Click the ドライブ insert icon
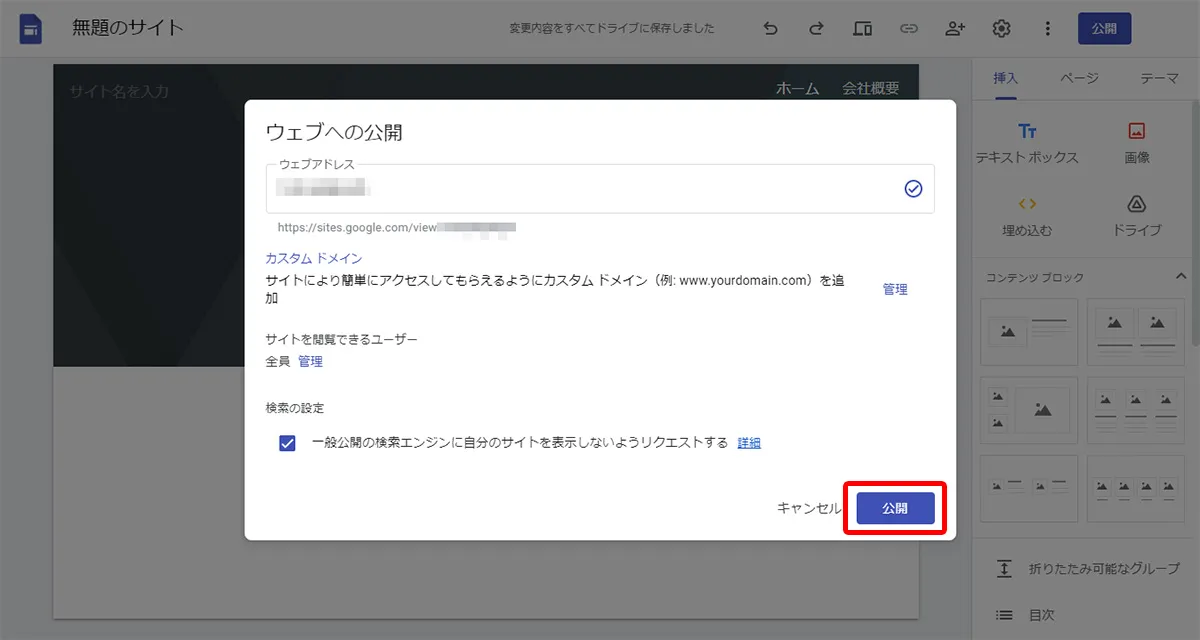This screenshot has width=1200, height=640. point(1136,206)
